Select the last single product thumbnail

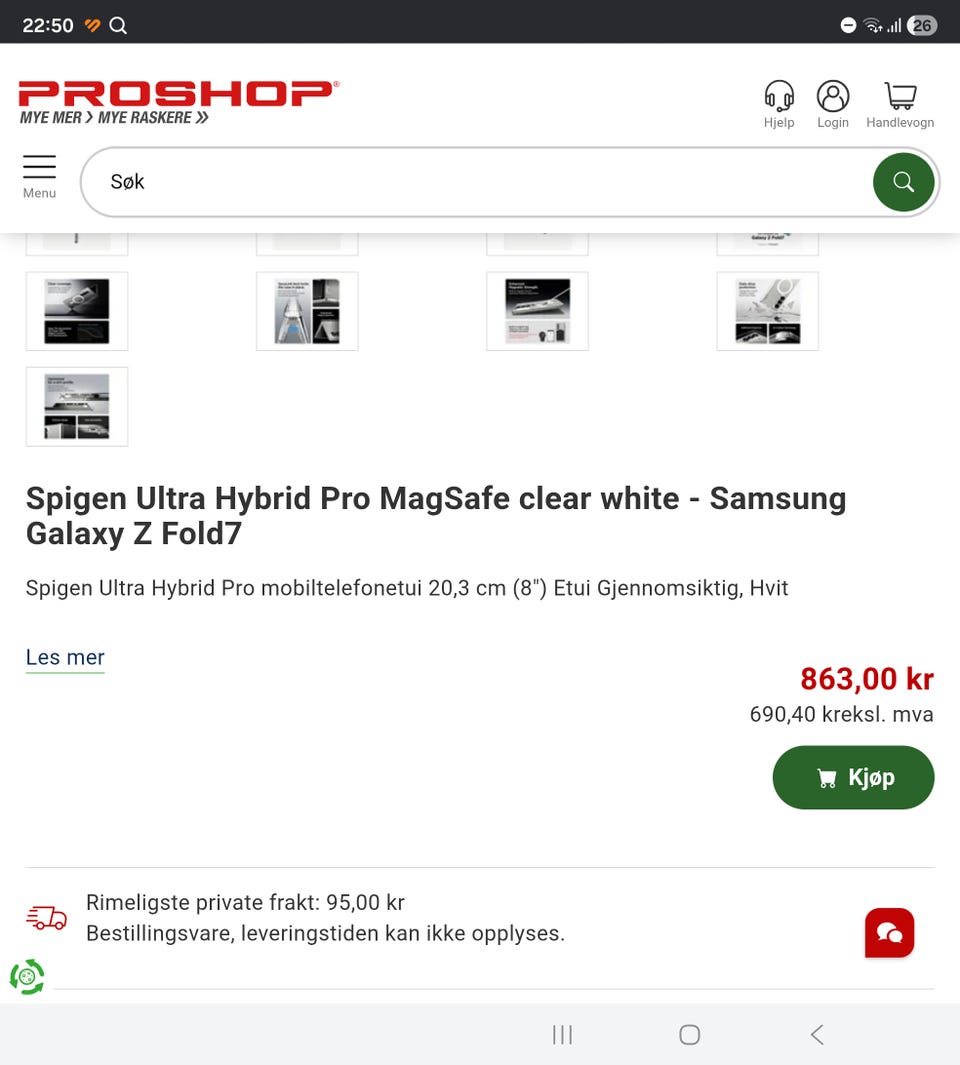pos(77,407)
